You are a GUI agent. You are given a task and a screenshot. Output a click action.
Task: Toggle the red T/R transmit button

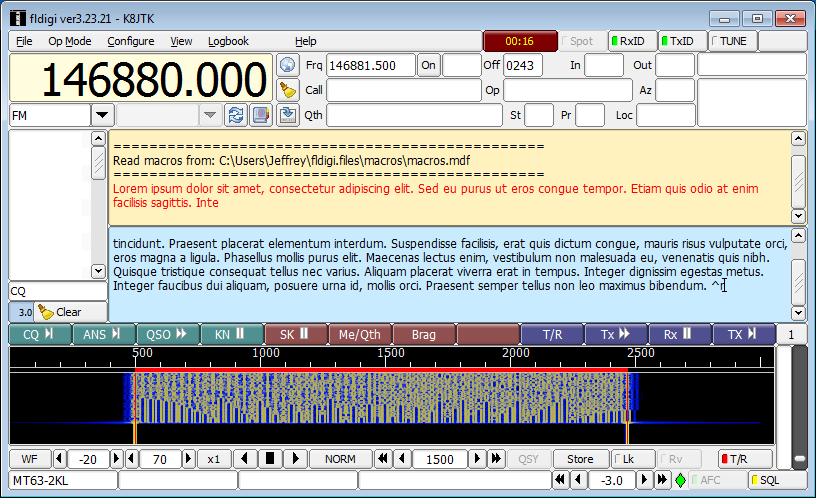tap(744, 459)
